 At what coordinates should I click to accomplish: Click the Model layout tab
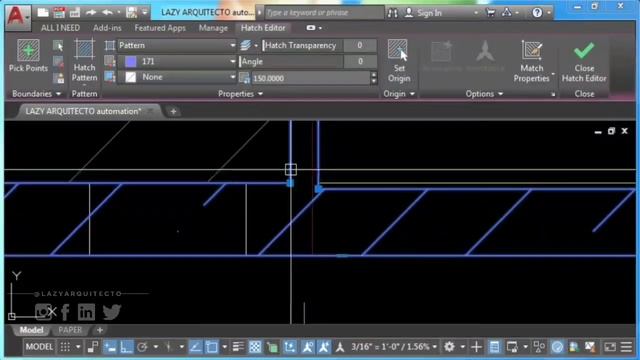(x=31, y=330)
